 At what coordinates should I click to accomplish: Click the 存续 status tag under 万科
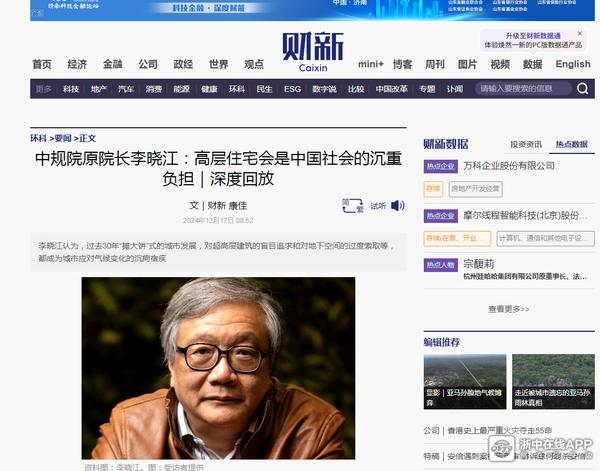tap(433, 187)
